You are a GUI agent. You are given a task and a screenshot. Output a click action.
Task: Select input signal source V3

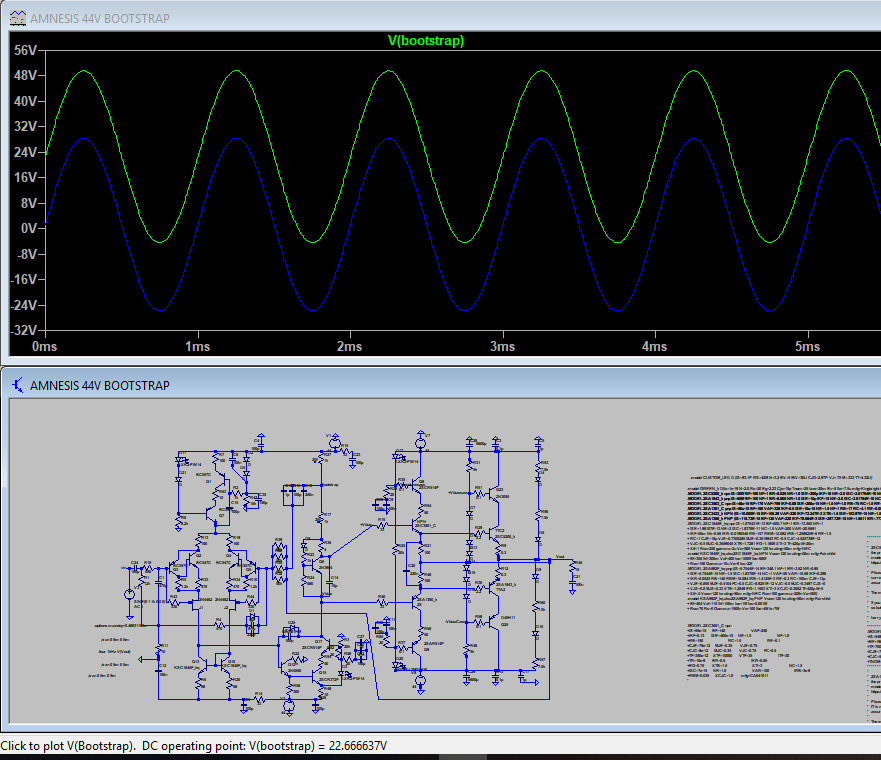(x=129, y=594)
